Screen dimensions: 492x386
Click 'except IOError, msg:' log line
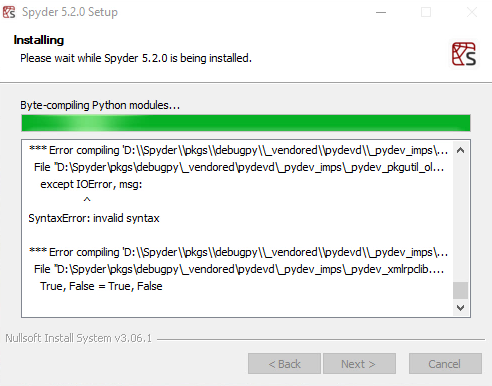91,184
